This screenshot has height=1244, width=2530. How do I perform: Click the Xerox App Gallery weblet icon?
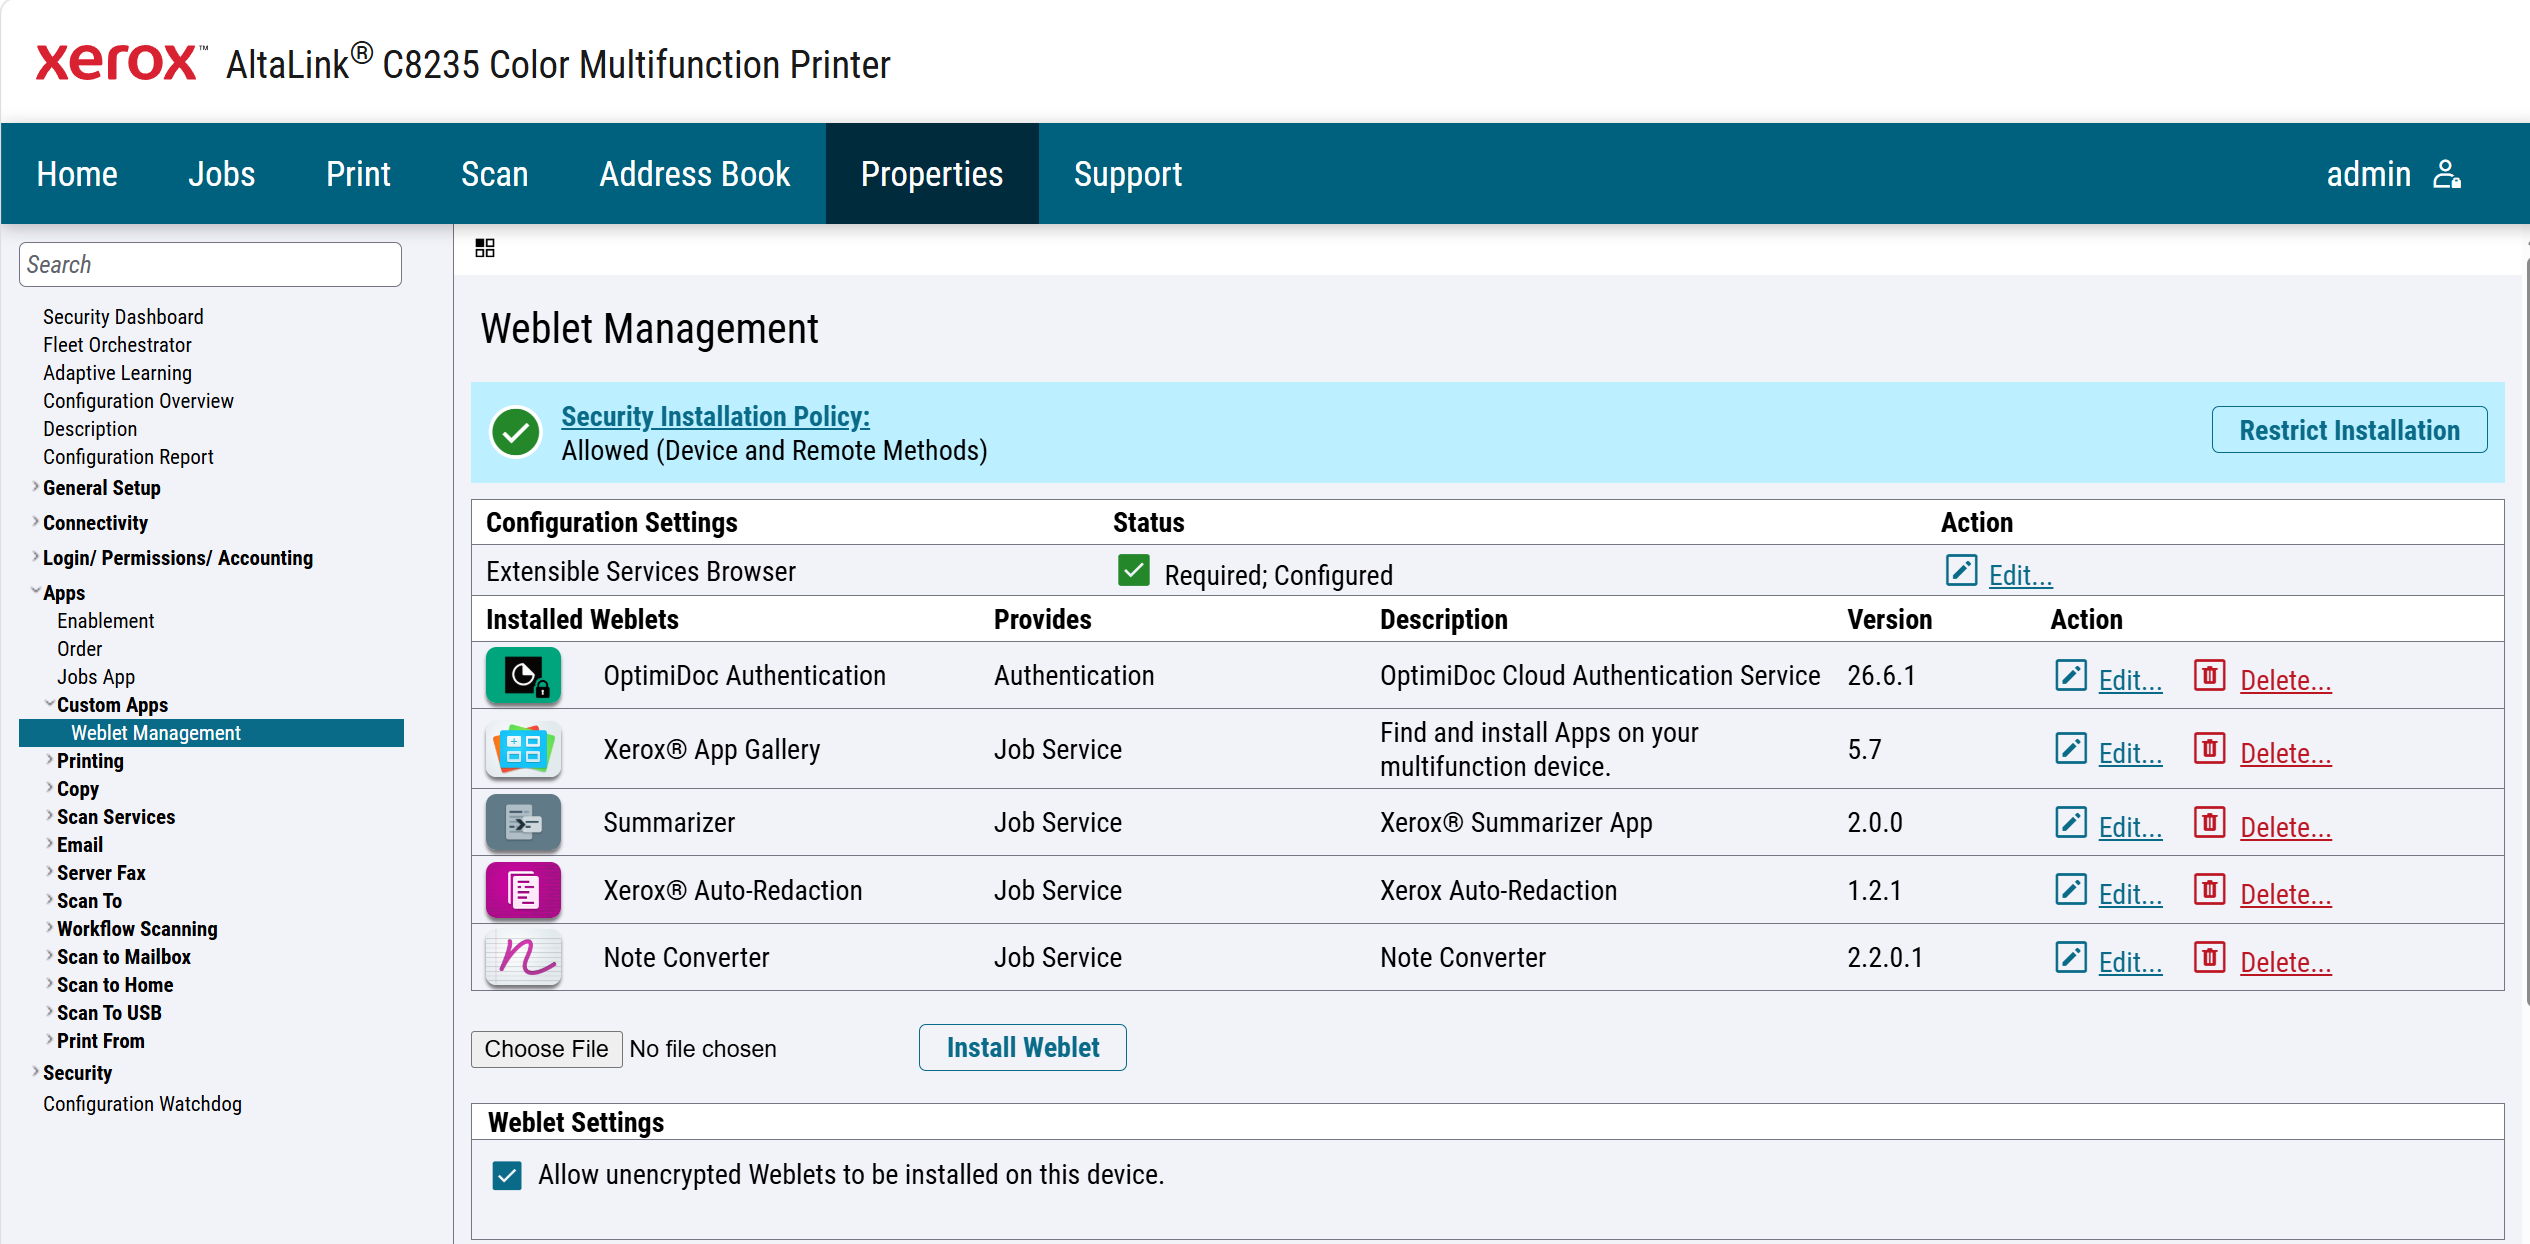tap(523, 749)
